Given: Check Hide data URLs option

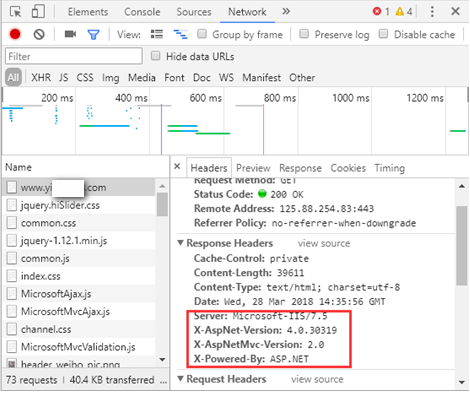Looking at the screenshot, I should pyautogui.click(x=155, y=56).
